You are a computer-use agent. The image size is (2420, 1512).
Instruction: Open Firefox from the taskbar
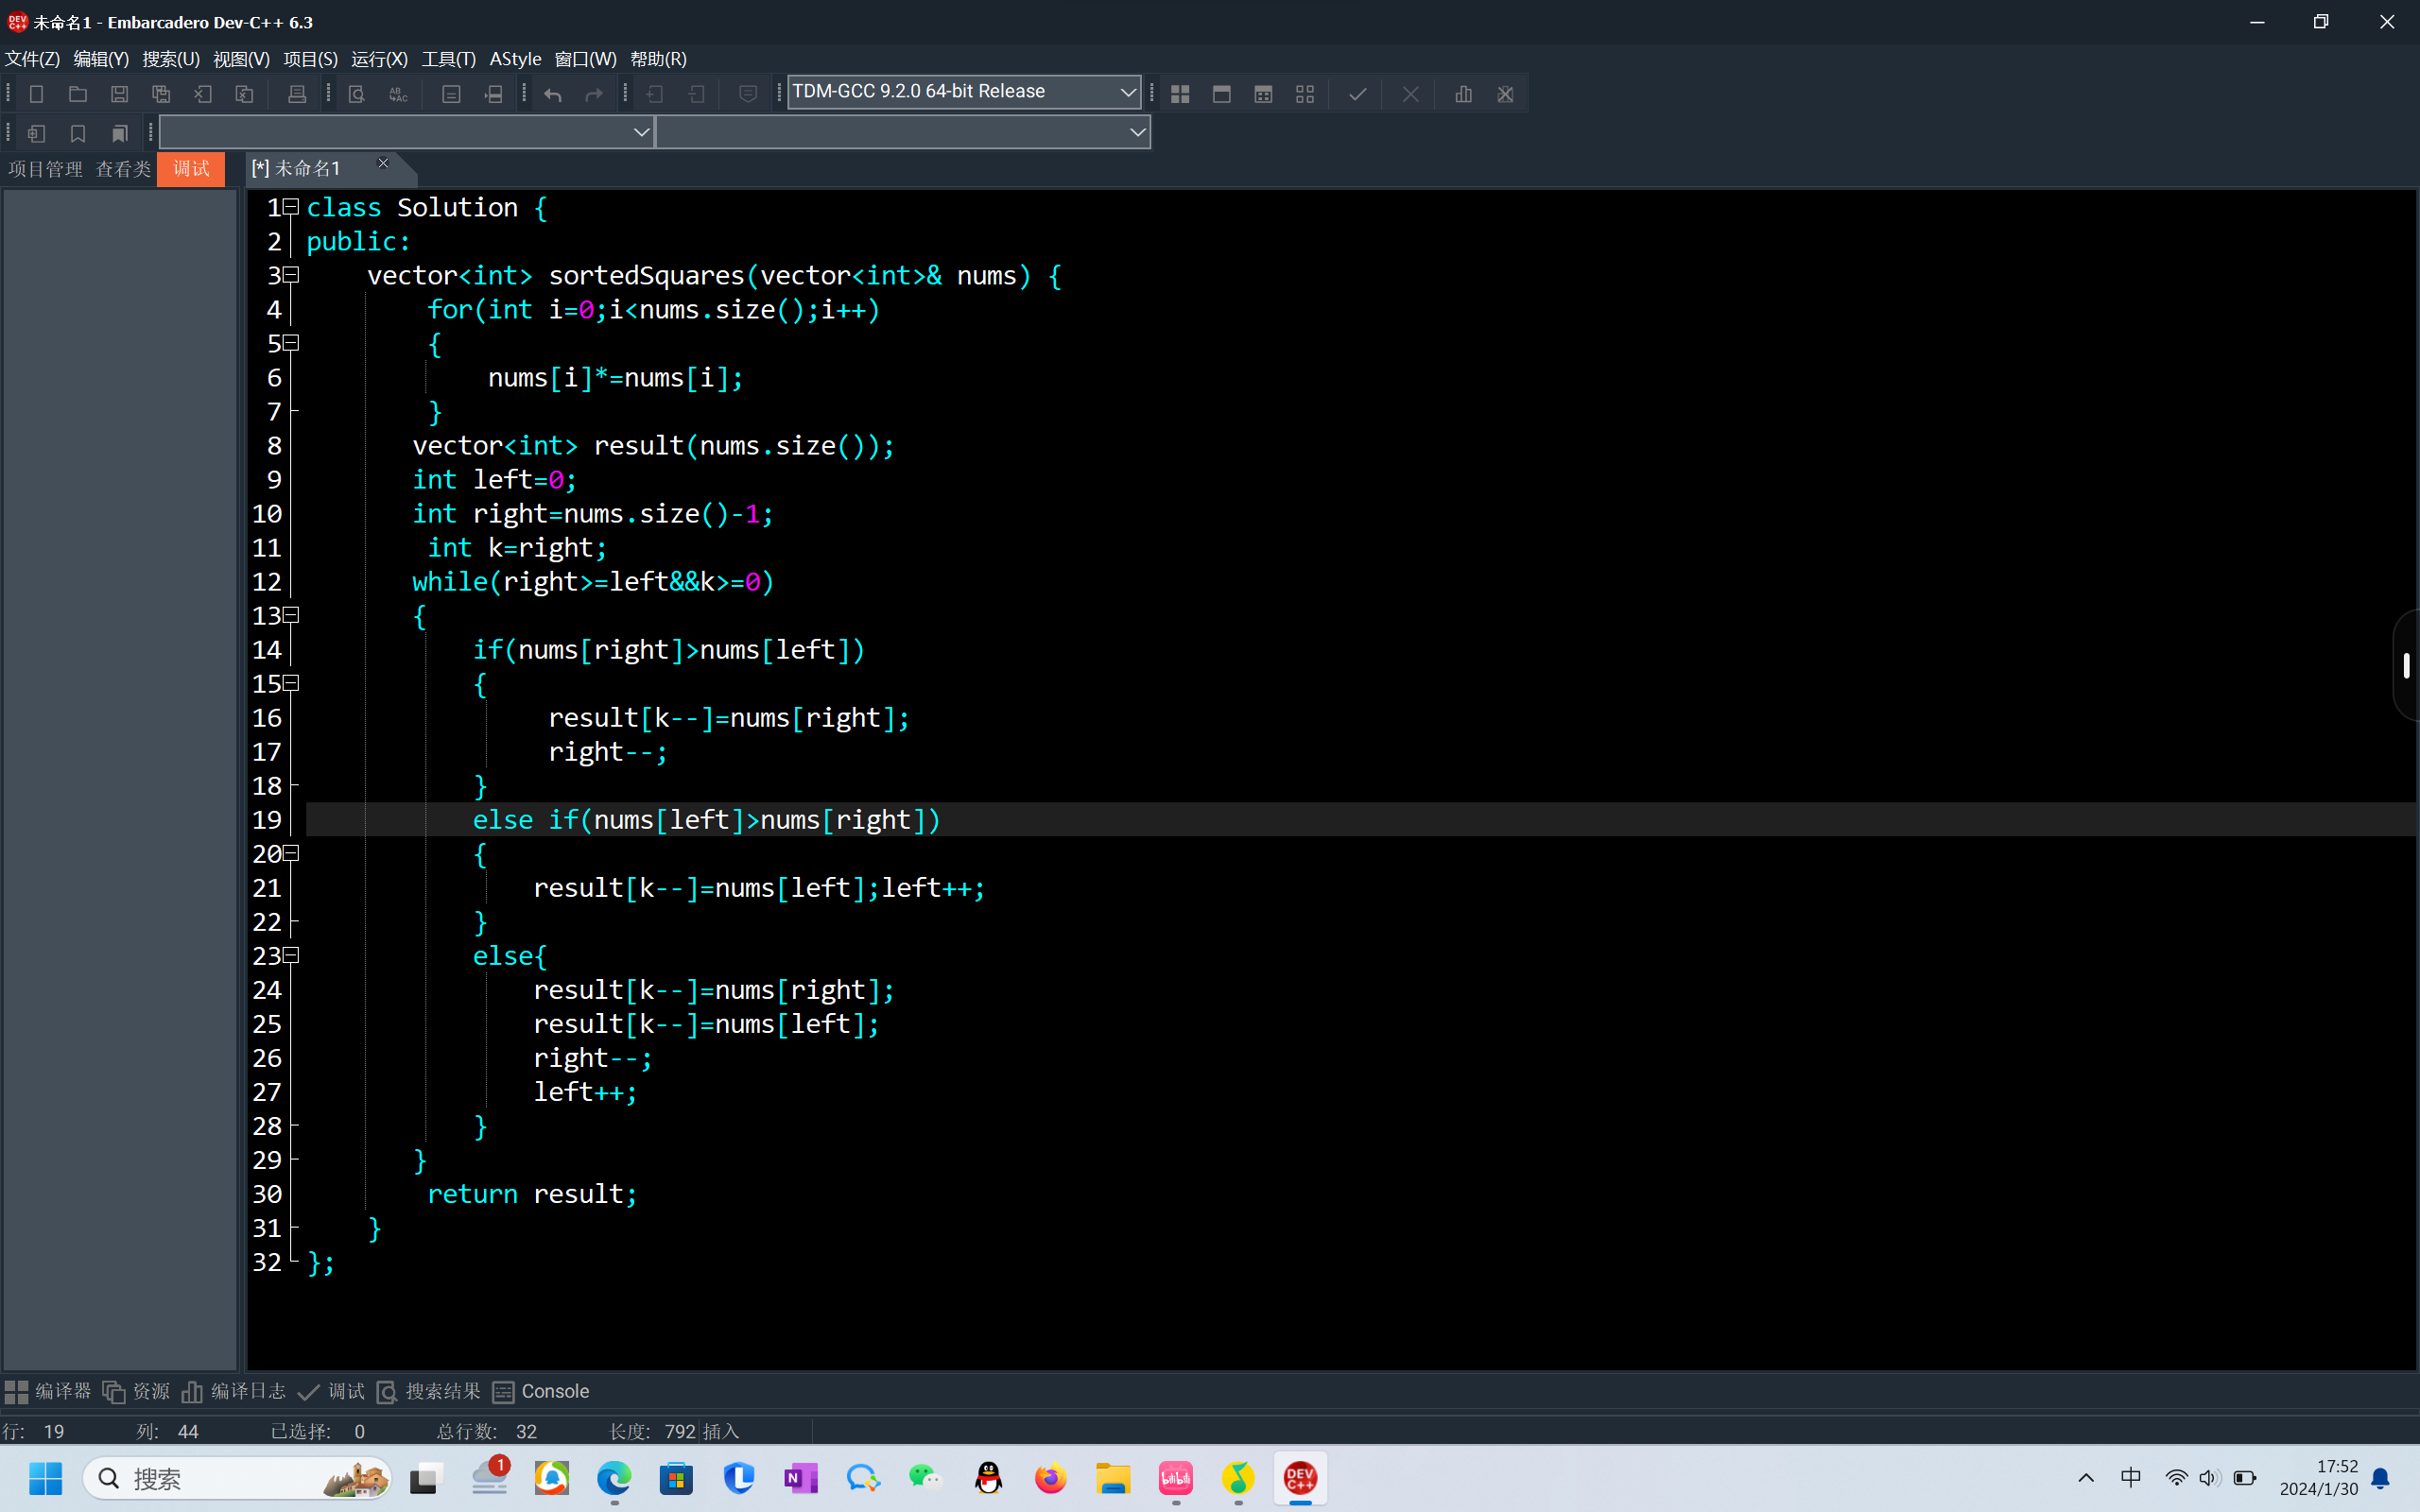click(x=1050, y=1478)
